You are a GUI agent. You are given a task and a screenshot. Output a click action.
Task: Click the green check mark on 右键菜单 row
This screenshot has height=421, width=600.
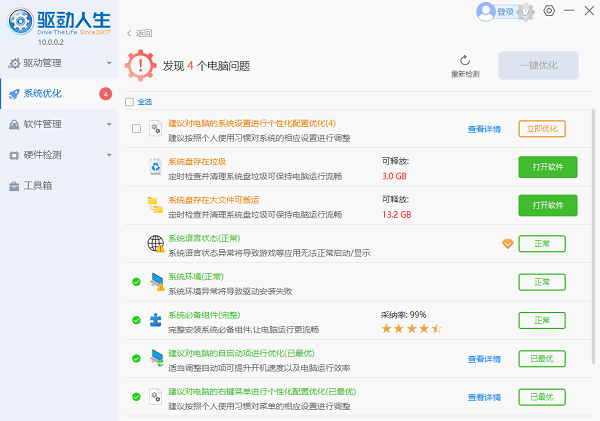[136, 397]
